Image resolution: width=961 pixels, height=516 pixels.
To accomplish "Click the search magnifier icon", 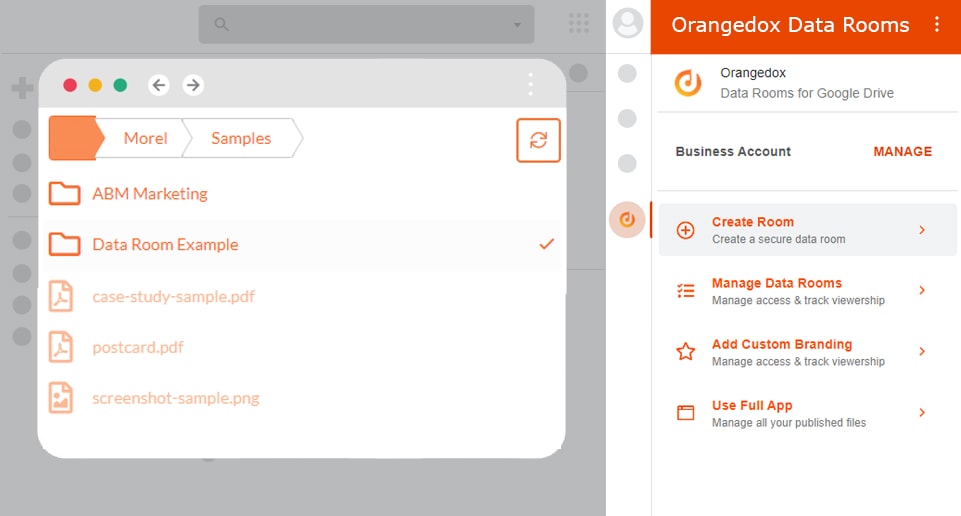I will (221, 25).
